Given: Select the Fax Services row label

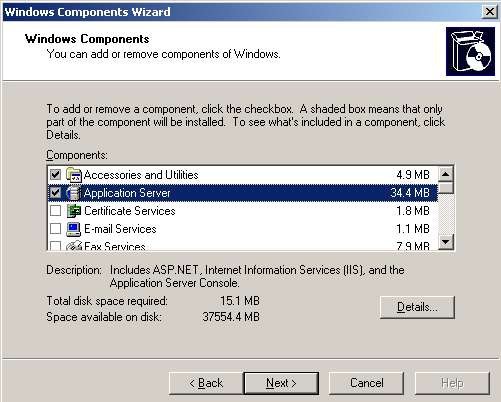Looking at the screenshot, I should (115, 246).
